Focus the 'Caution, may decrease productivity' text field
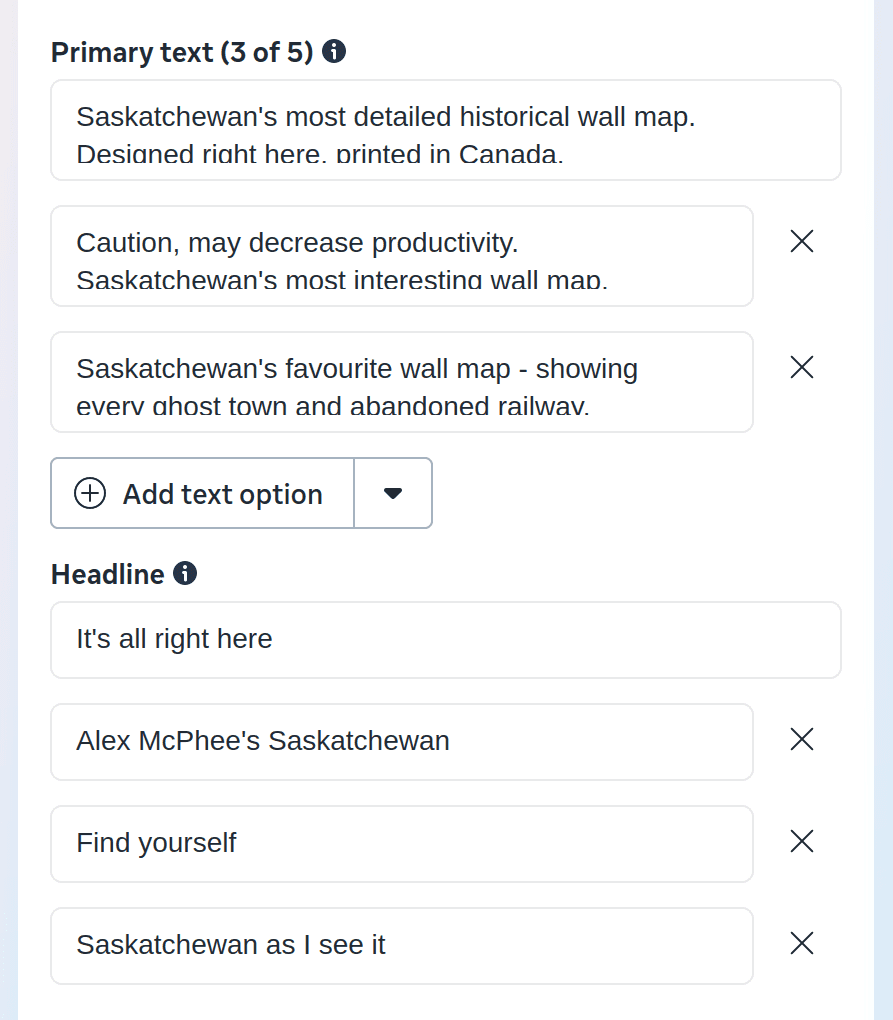Screen dimensions: 893x1020 401,256
